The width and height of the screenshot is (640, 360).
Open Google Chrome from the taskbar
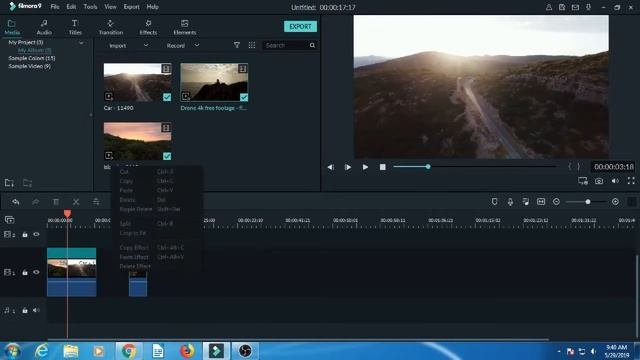129,351
